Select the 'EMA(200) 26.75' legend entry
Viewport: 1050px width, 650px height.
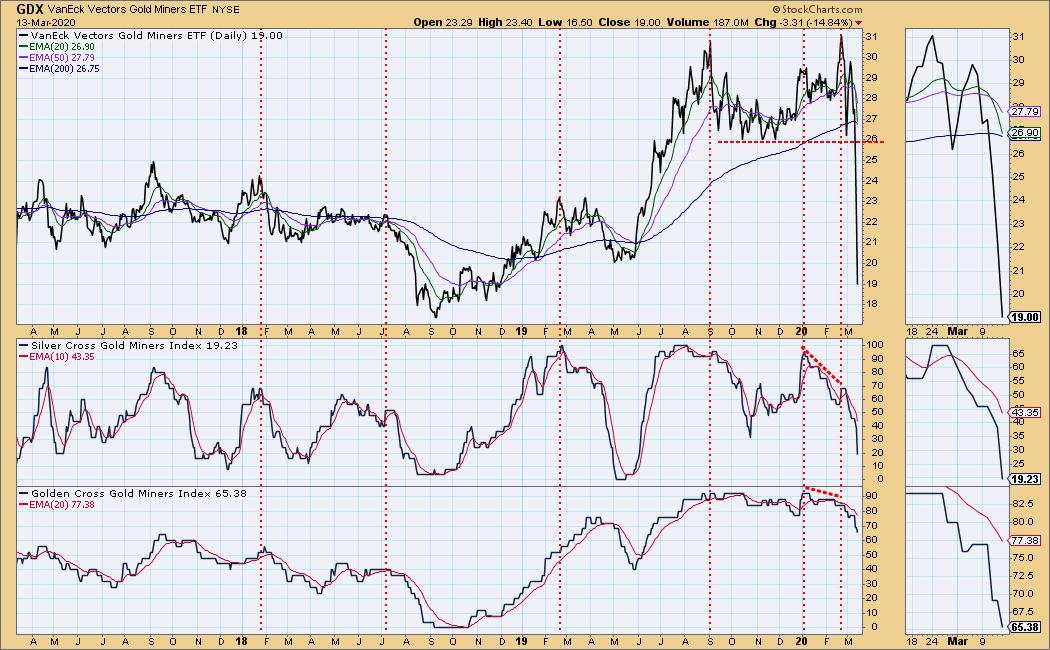pos(60,68)
